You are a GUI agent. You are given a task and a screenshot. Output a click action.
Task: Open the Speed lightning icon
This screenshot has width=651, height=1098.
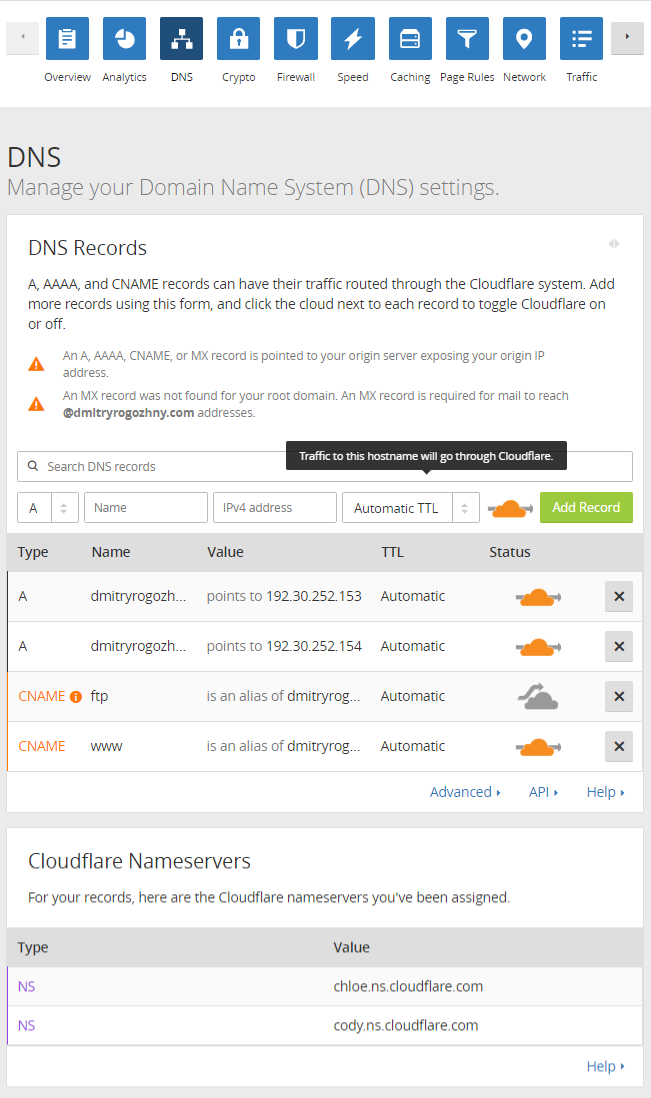353,39
